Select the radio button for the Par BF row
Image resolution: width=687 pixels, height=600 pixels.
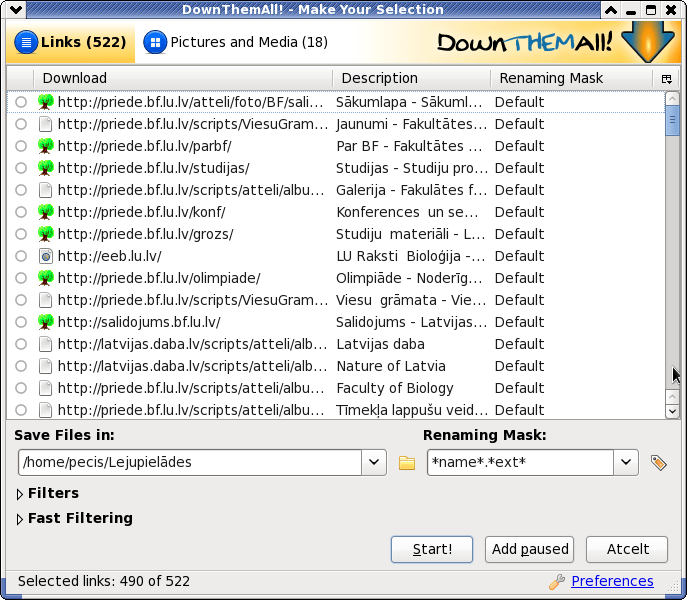pos(21,146)
